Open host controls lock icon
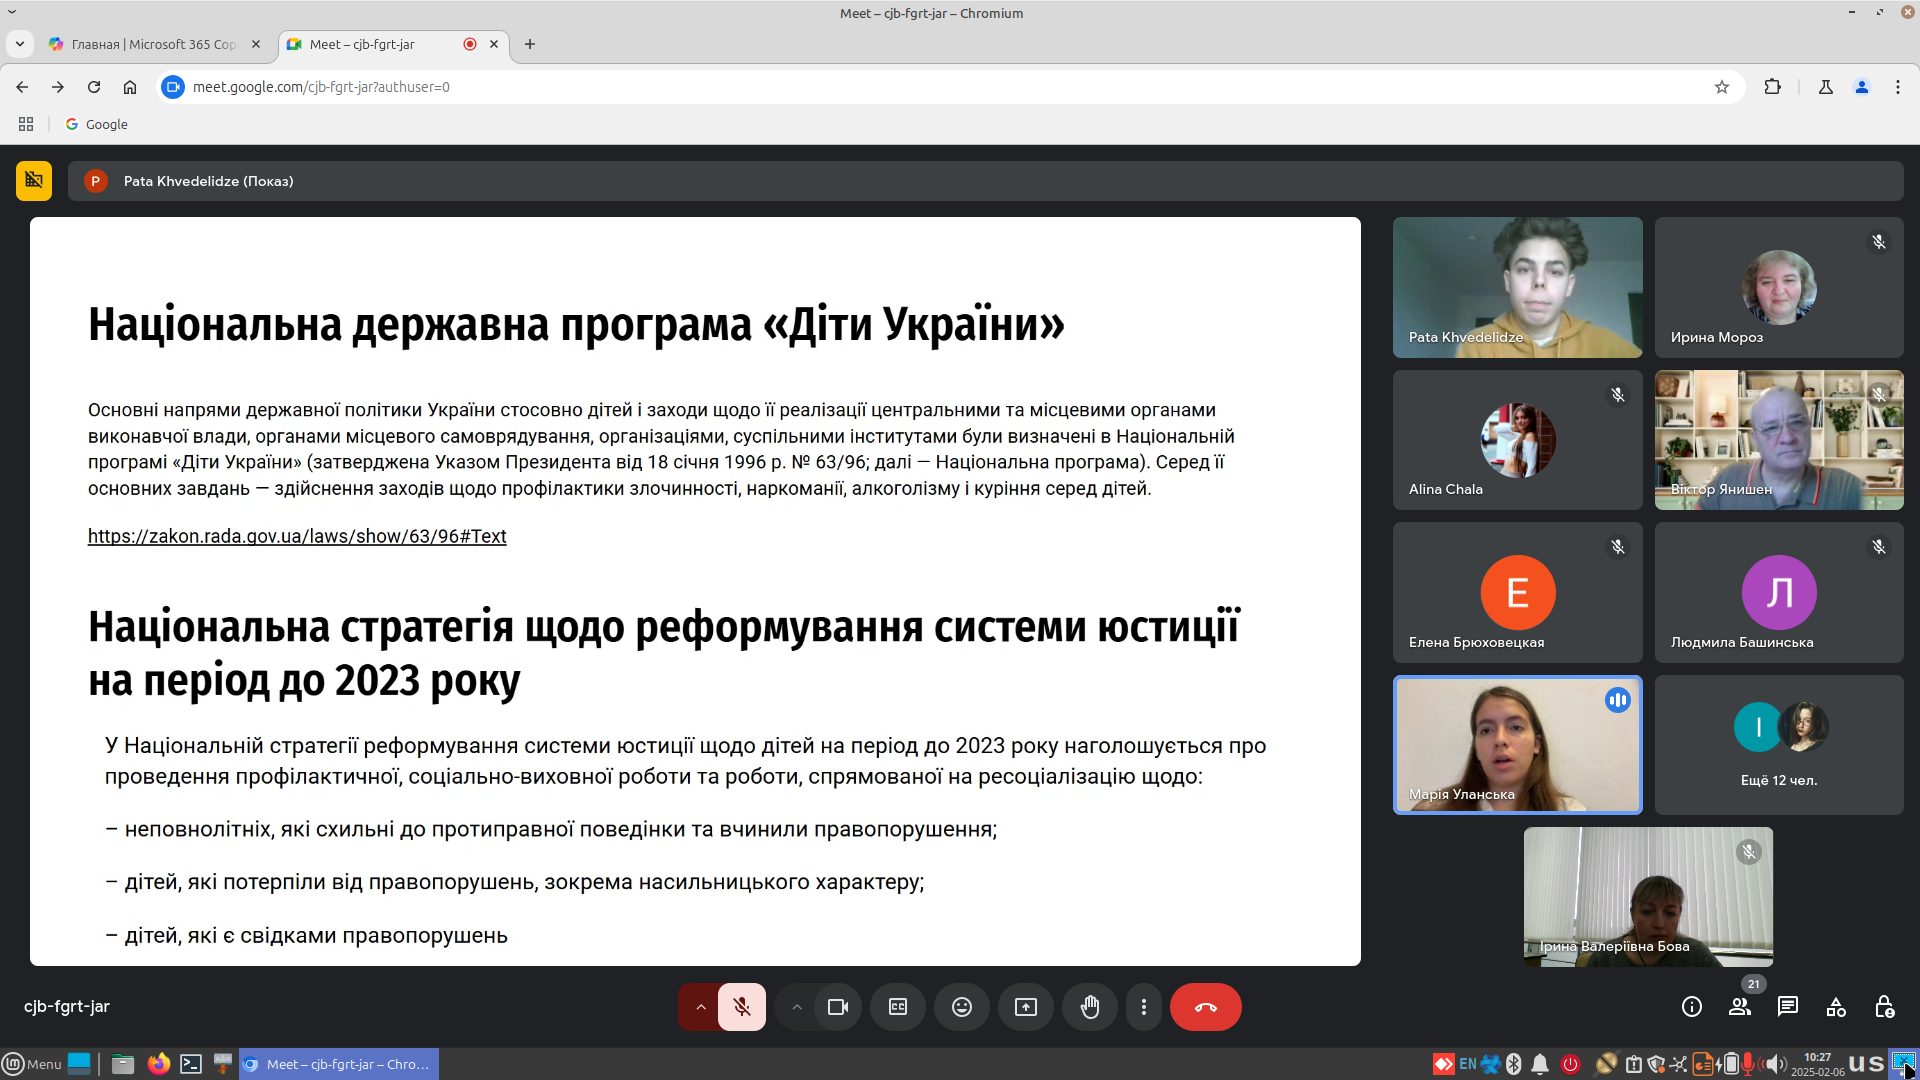 tap(1884, 1007)
